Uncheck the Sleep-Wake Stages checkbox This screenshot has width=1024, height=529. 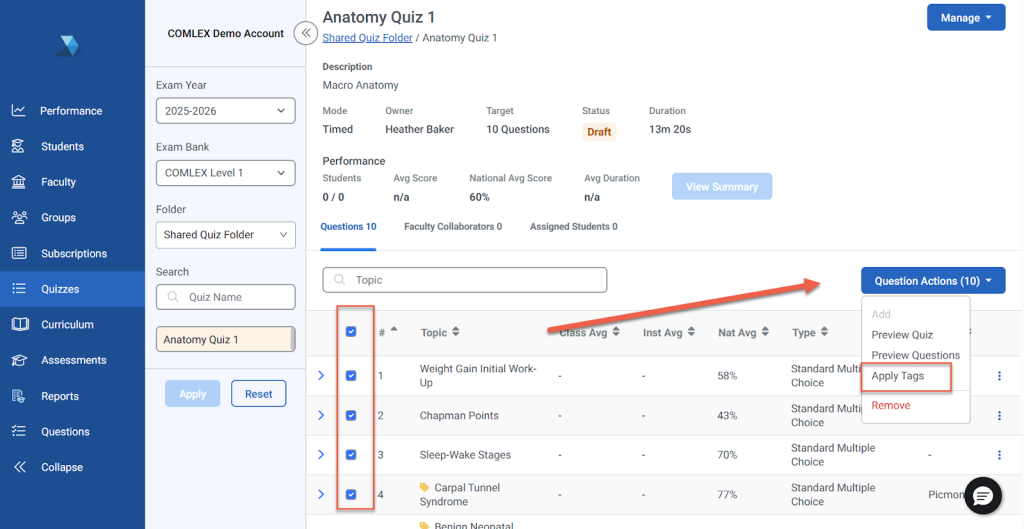pos(351,455)
